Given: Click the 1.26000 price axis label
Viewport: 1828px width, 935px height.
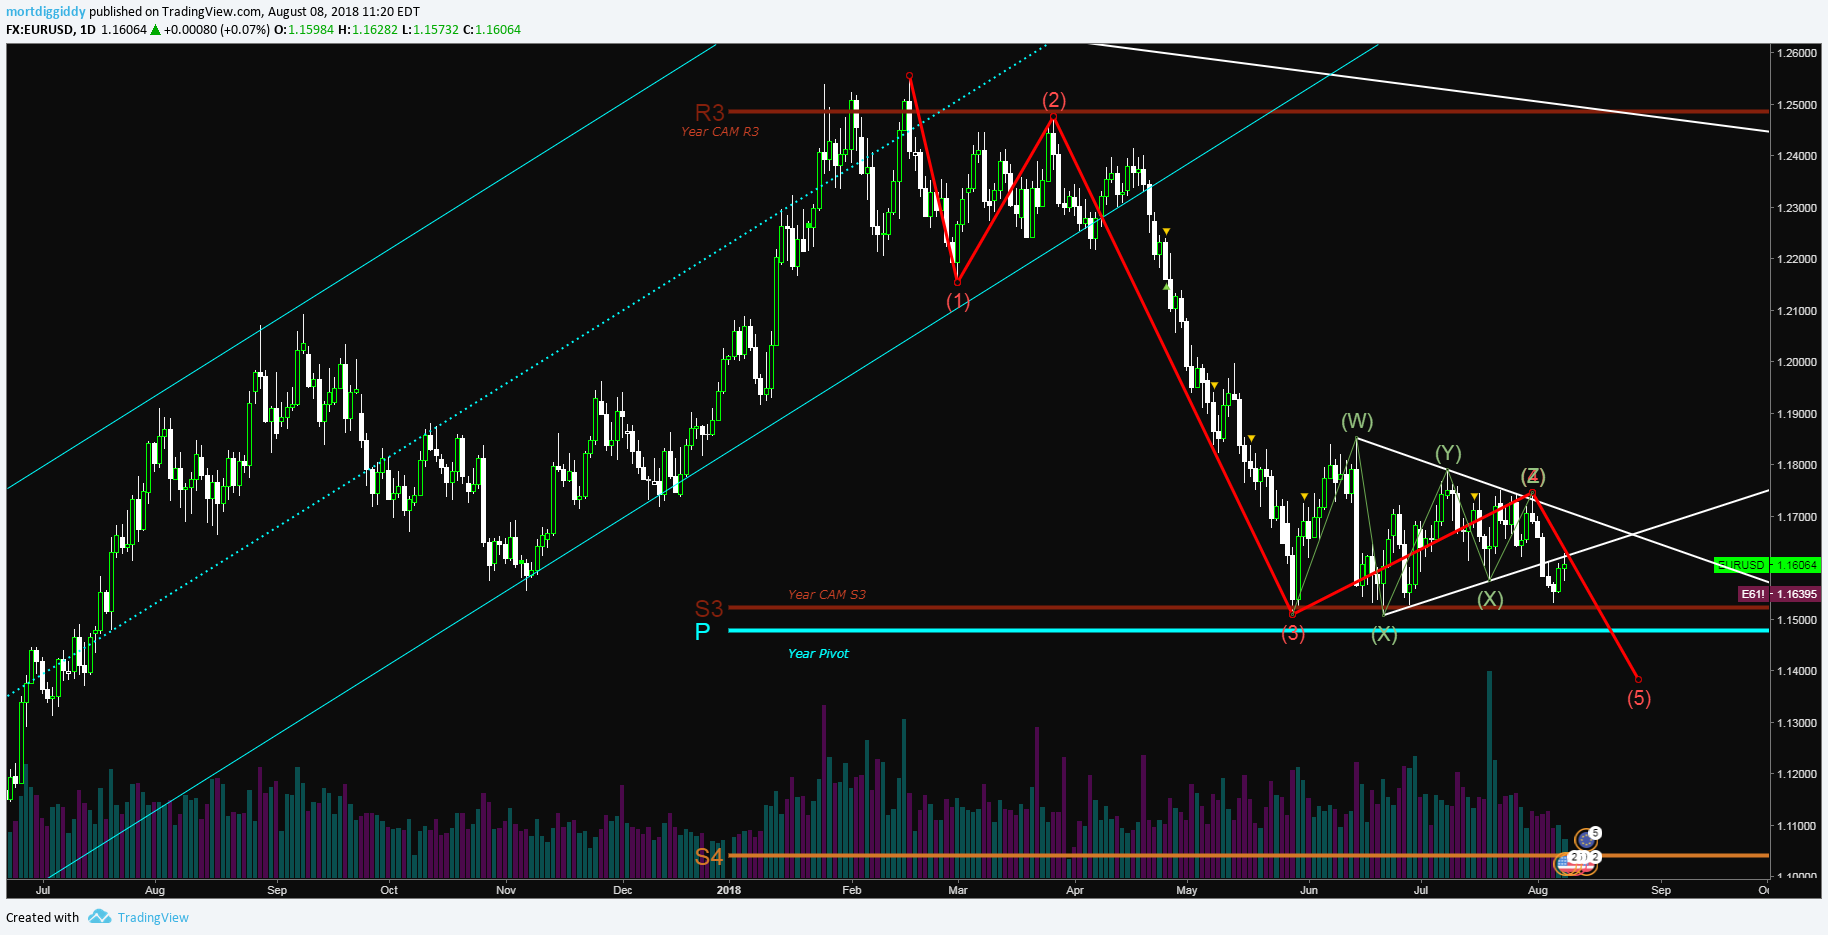Looking at the screenshot, I should pyautogui.click(x=1796, y=53).
